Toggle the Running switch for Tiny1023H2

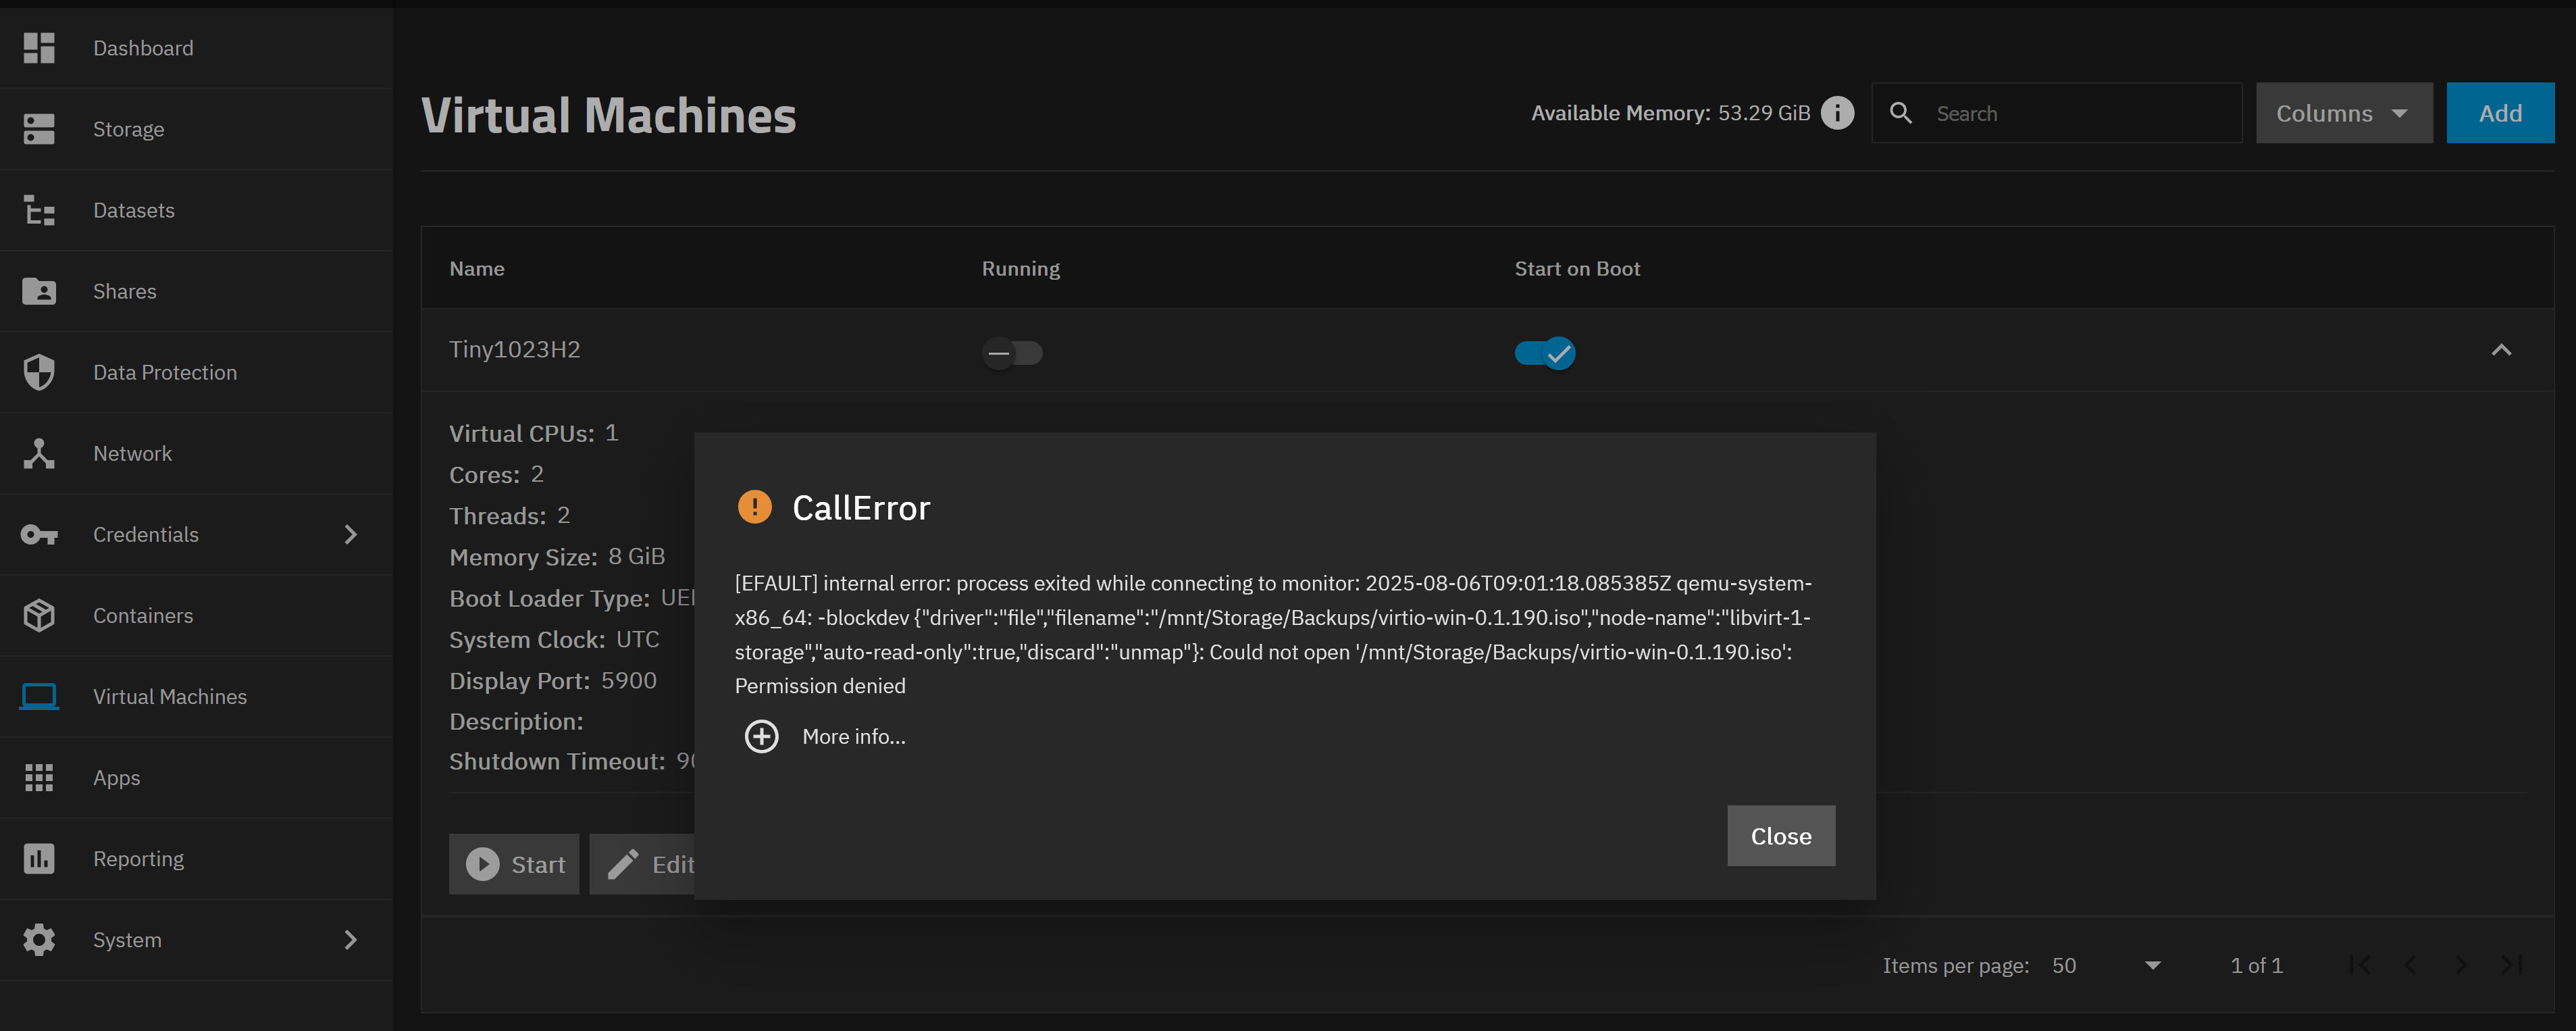pos(1011,353)
